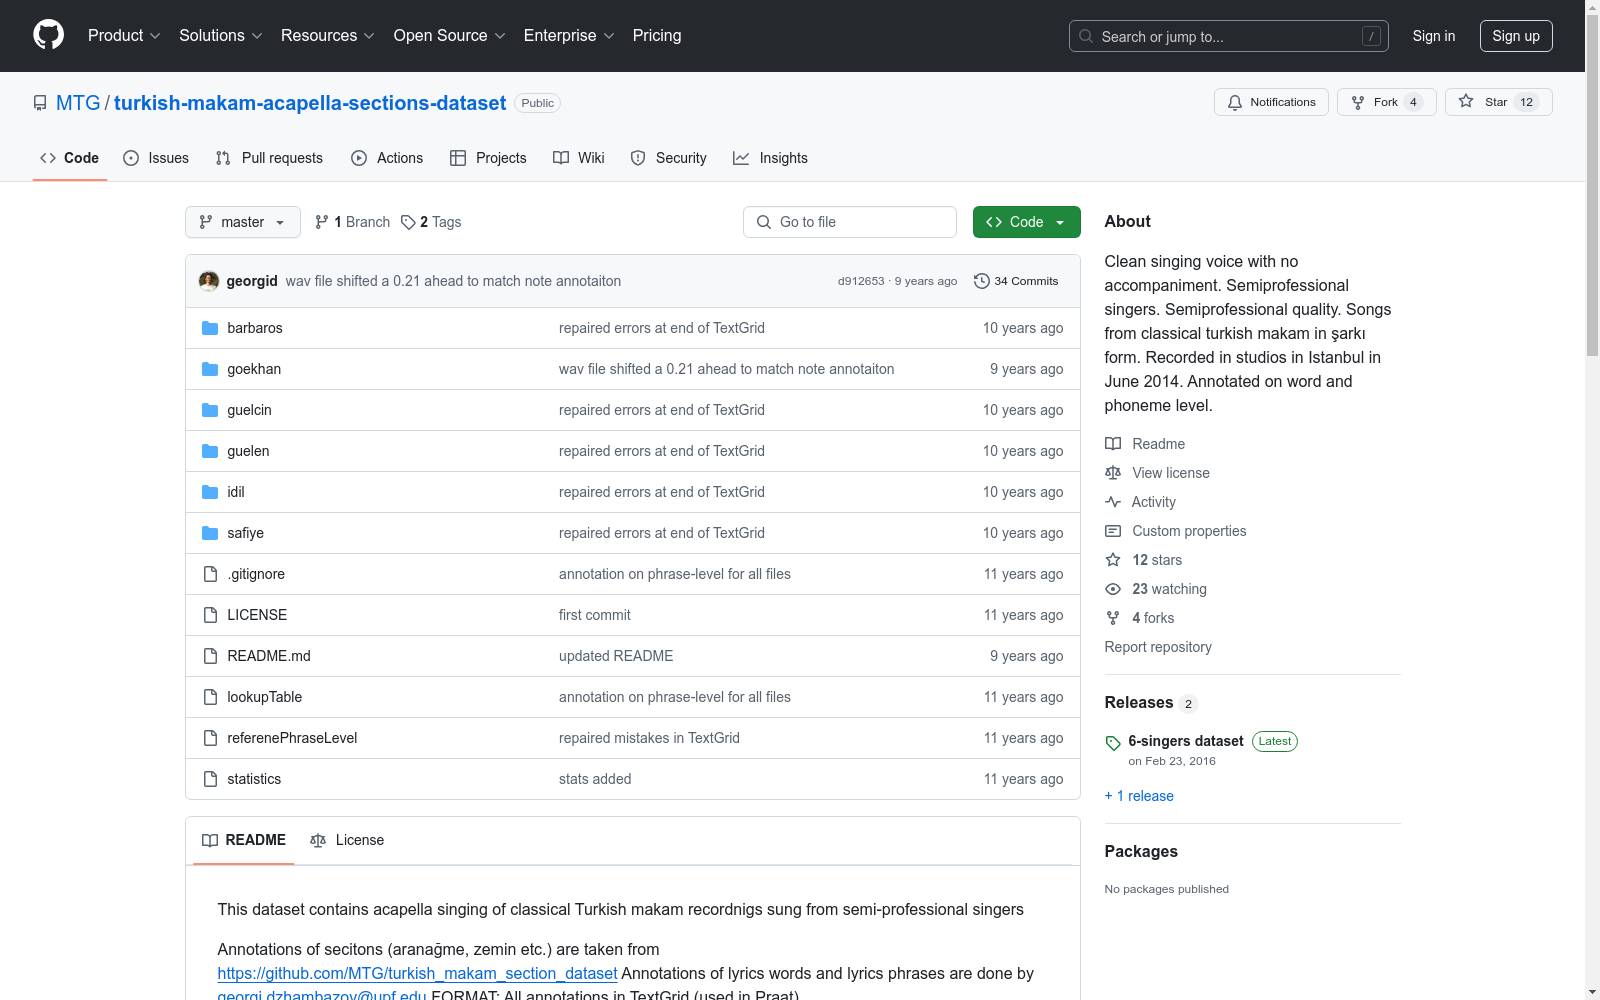Open the 34 Commits history
The image size is (1600, 1000).
point(1016,281)
